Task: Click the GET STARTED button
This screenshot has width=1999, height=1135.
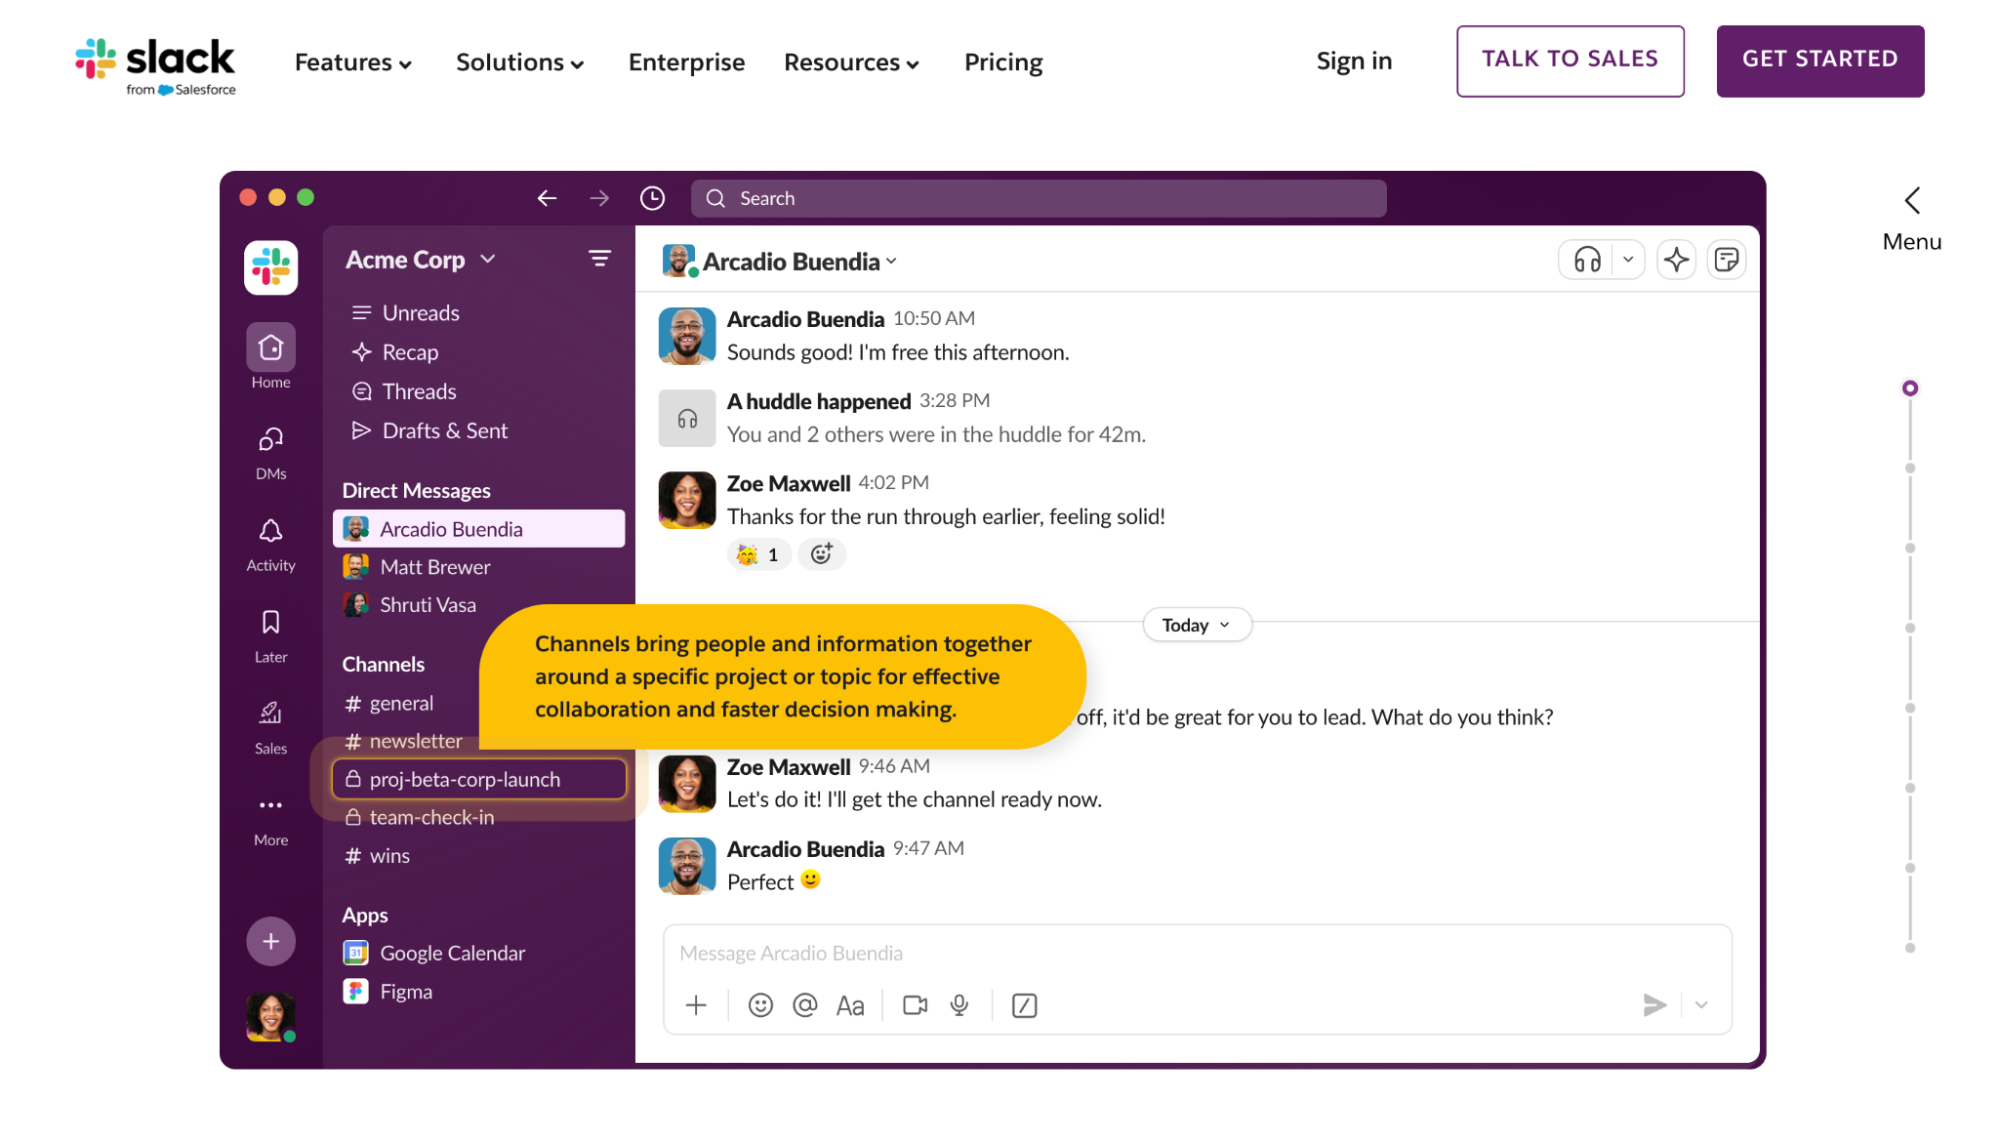Action: [1820, 61]
